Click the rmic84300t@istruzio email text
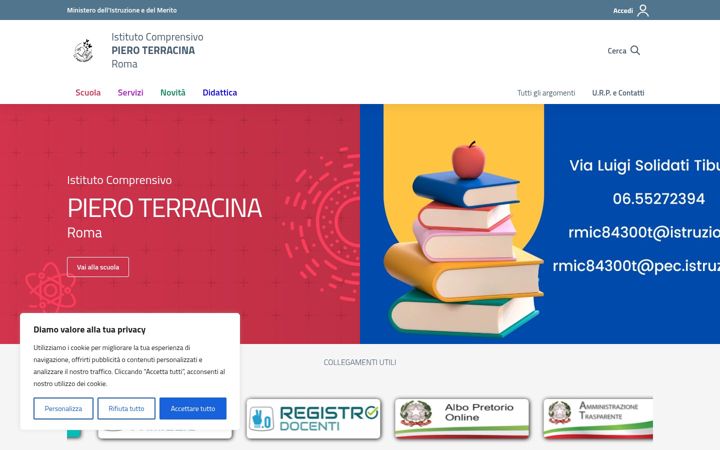 (x=644, y=232)
